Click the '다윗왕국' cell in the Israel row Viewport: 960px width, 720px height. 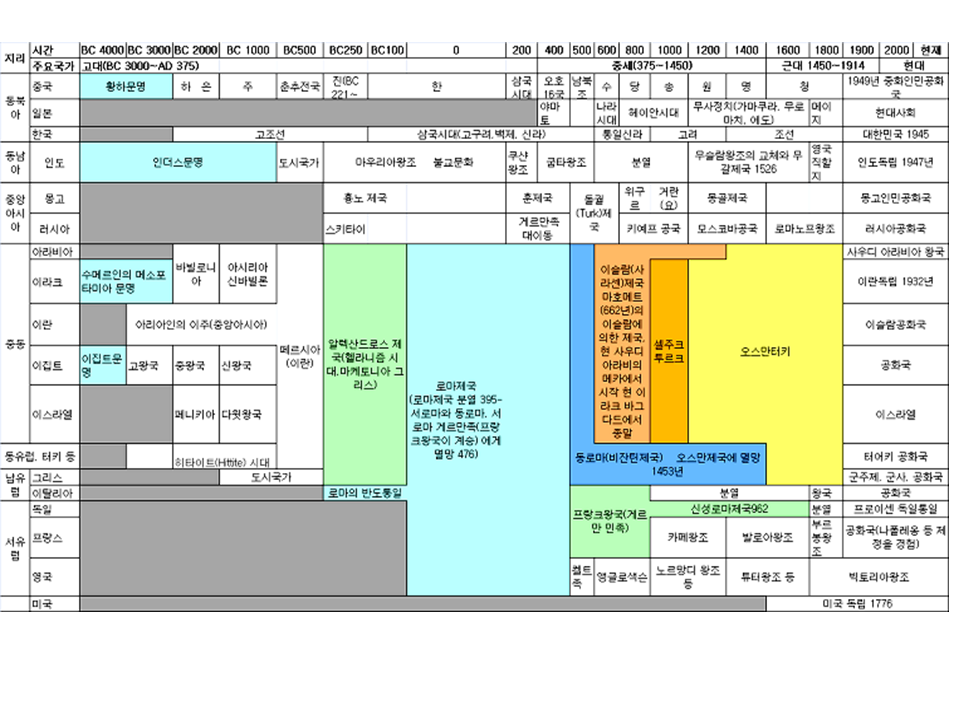point(247,414)
